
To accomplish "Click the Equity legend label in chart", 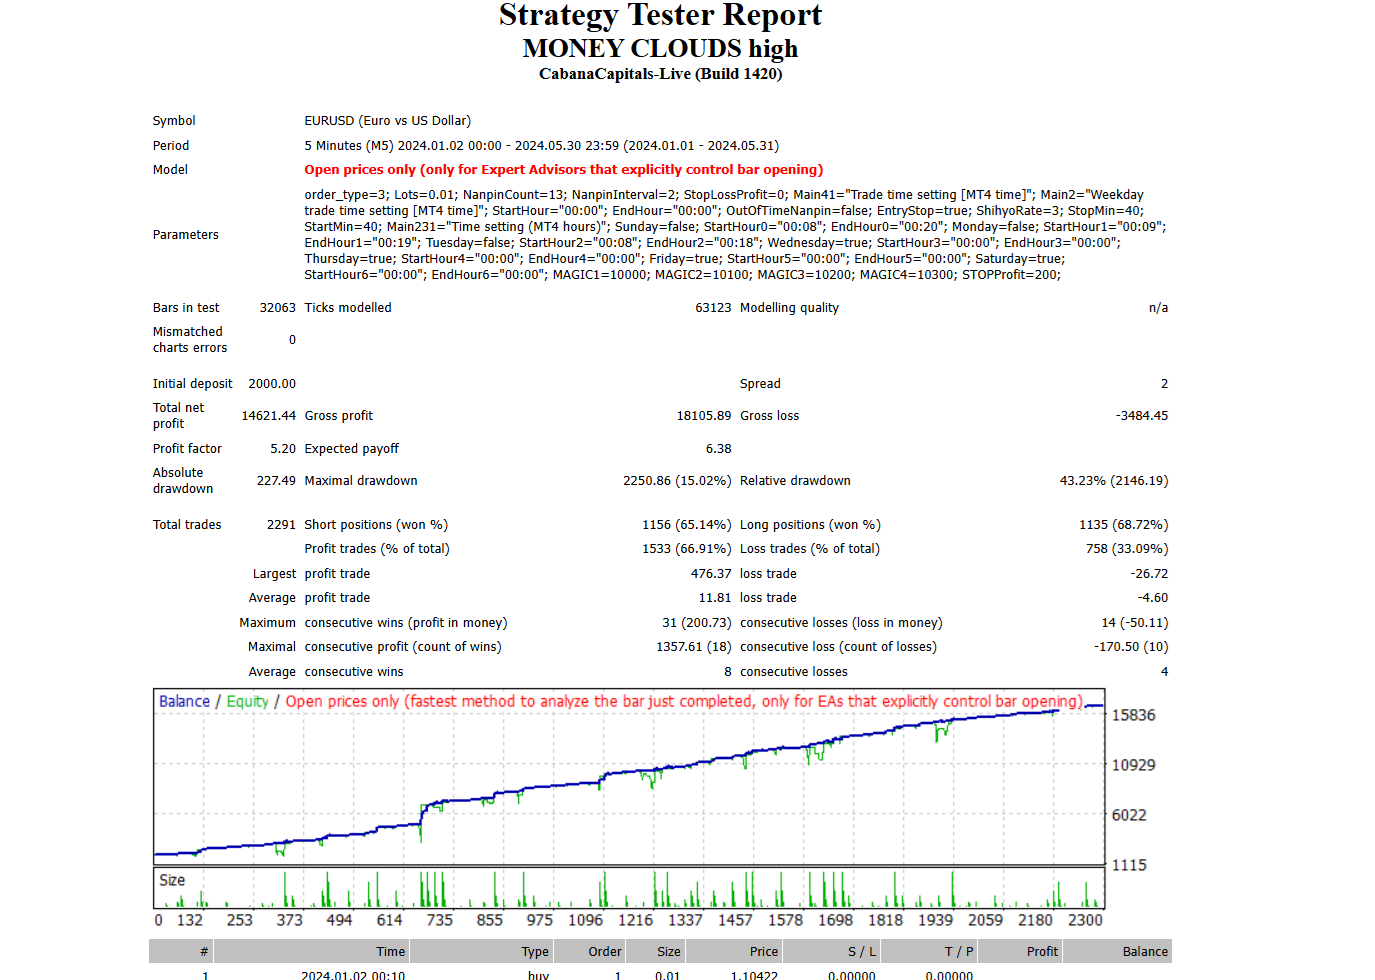I will [x=247, y=702].
